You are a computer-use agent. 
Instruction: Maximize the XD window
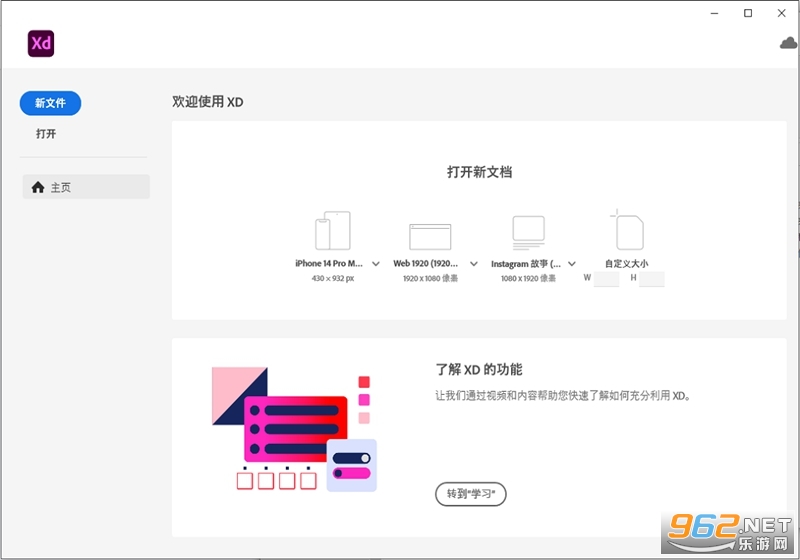point(748,13)
